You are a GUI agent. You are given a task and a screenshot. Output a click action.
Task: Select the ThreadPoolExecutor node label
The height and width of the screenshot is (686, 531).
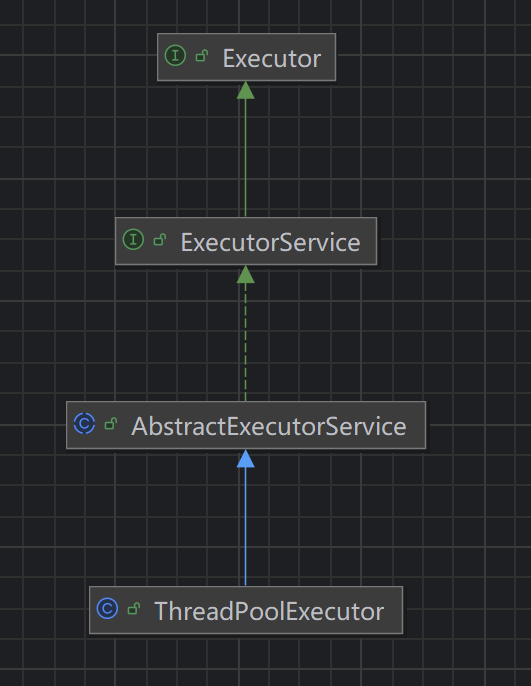[269, 611]
